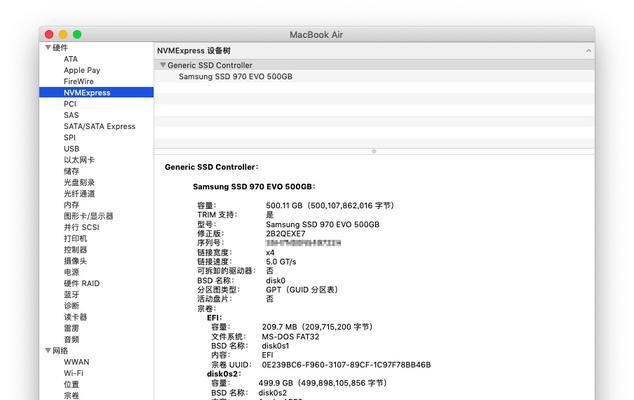Collapse the Generic SSD Controller tree row
This screenshot has width=634, height=400.
click(163, 65)
